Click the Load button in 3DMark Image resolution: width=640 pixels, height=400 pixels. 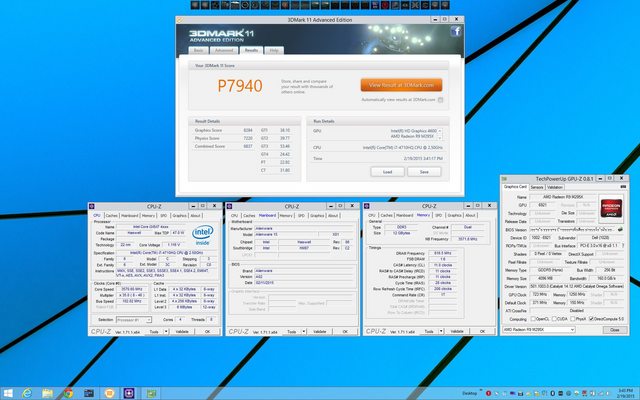pyautogui.click(x=387, y=172)
